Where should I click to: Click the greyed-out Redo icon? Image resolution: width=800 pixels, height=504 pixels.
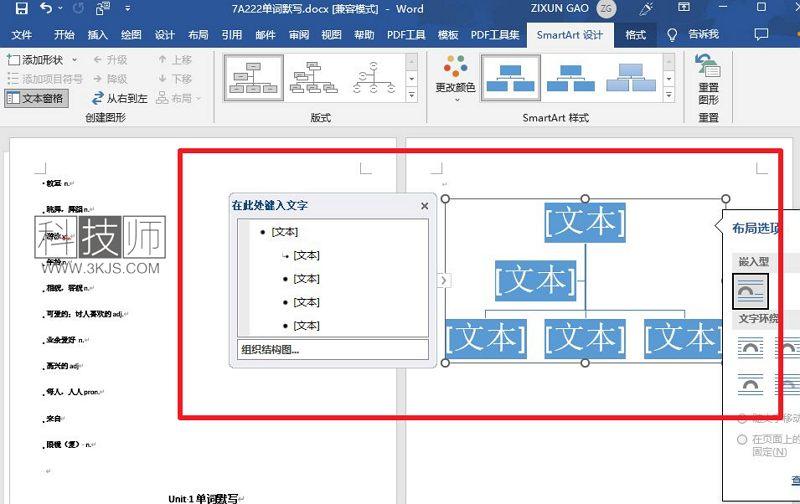point(79,8)
